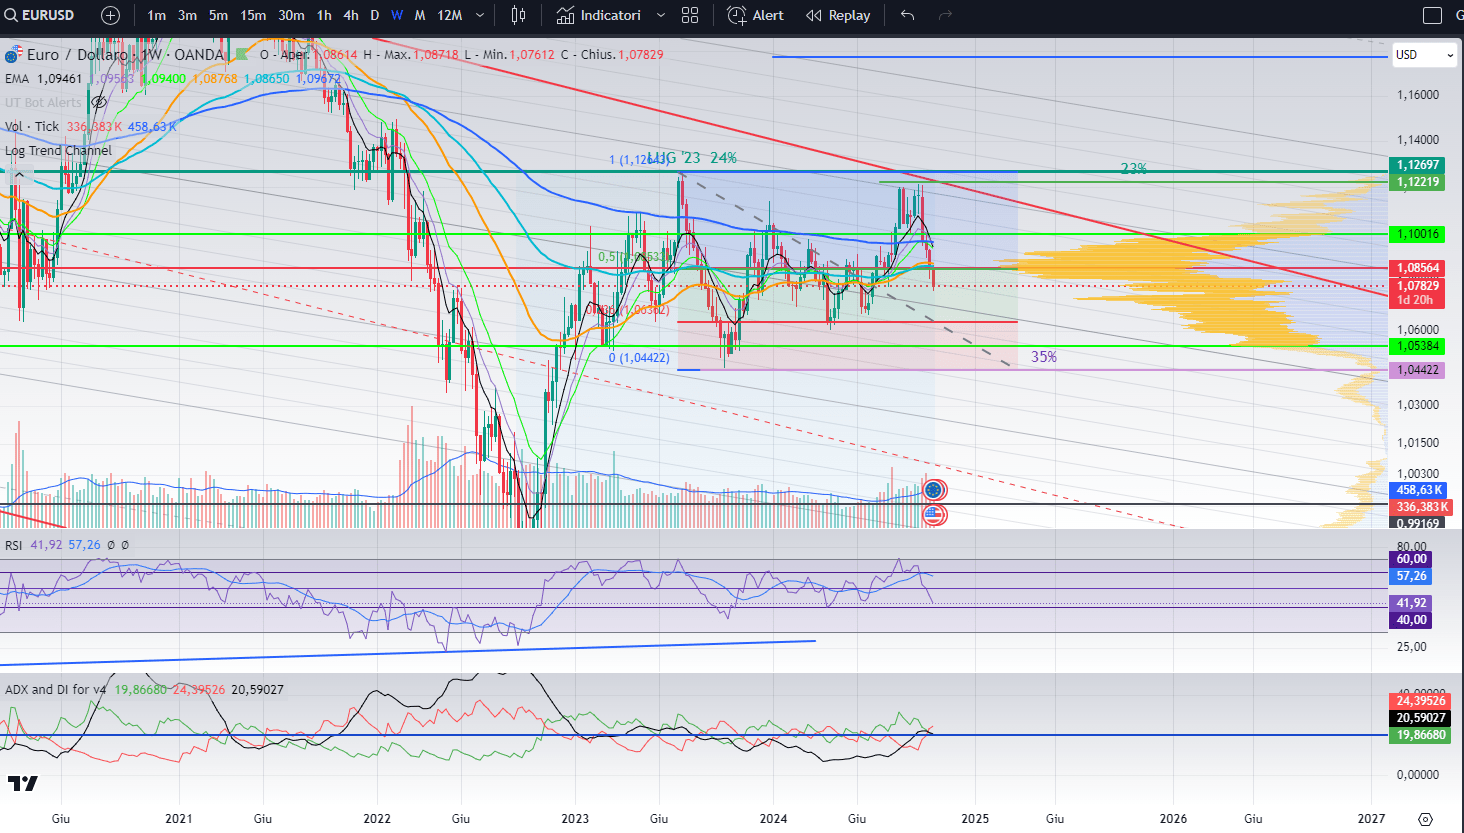Viewport: 1464px width, 833px height.
Task: Switch to the 1h timeframe tab
Action: [x=323, y=15]
